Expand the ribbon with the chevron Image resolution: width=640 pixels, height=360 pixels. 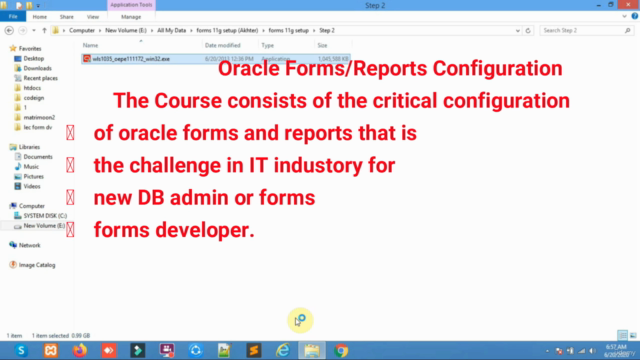624,17
